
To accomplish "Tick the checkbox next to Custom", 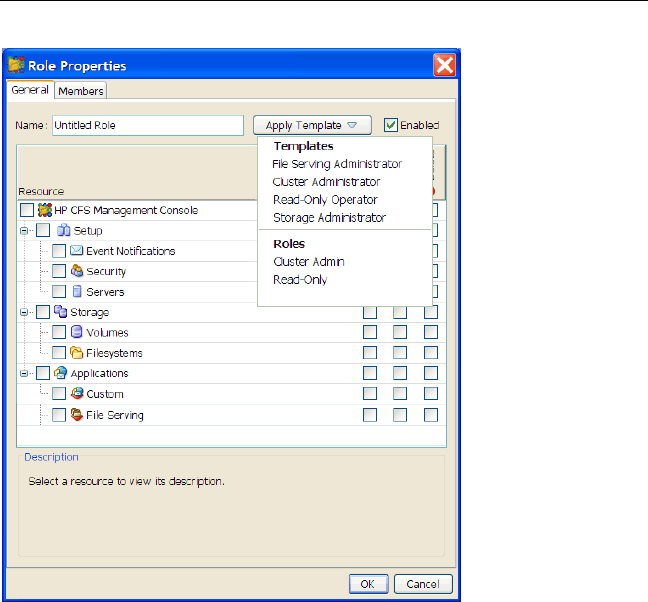I will 59,394.
